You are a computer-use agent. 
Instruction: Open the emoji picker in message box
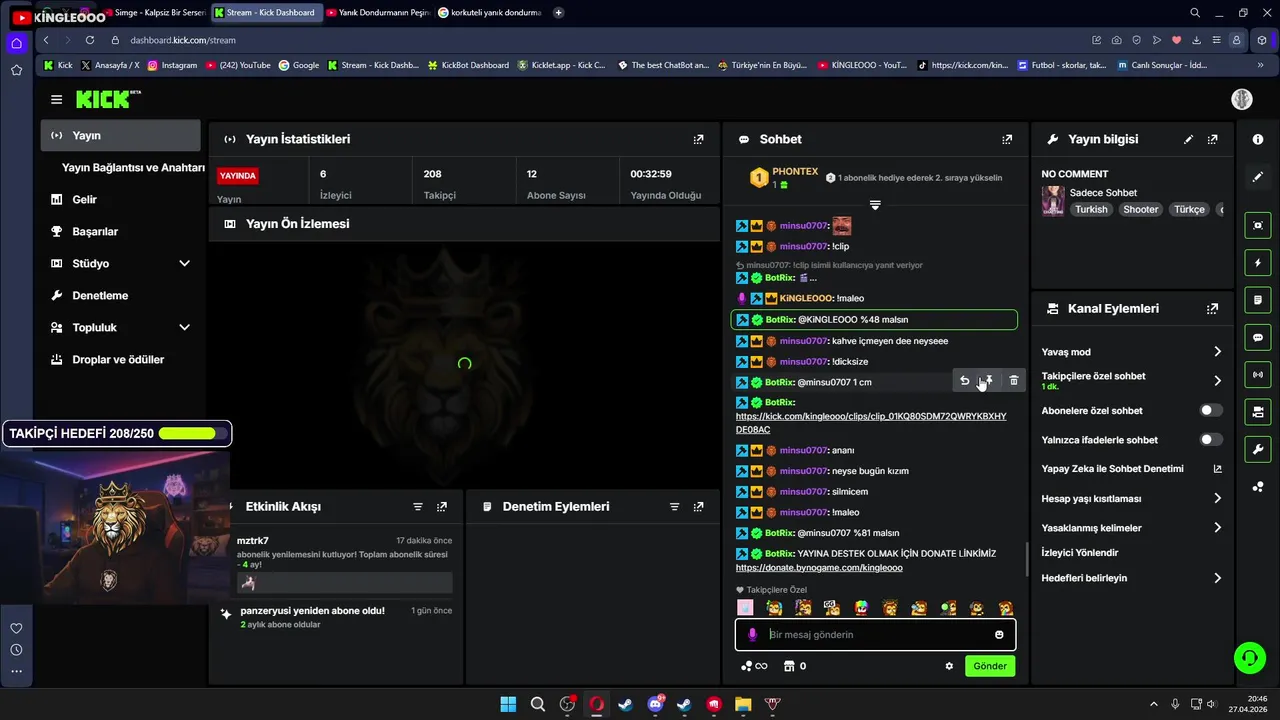[999, 635]
